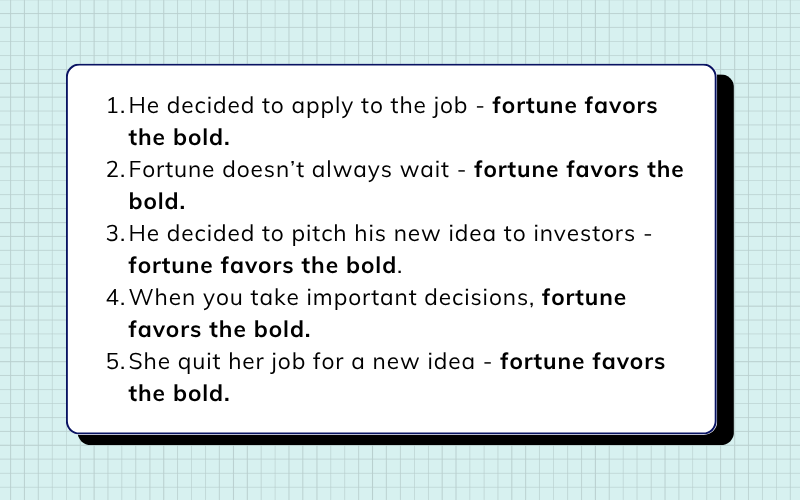This screenshot has width=800, height=500.
Task: Click bold 'fortune favors' in sentence five
Action: [x=583, y=362]
